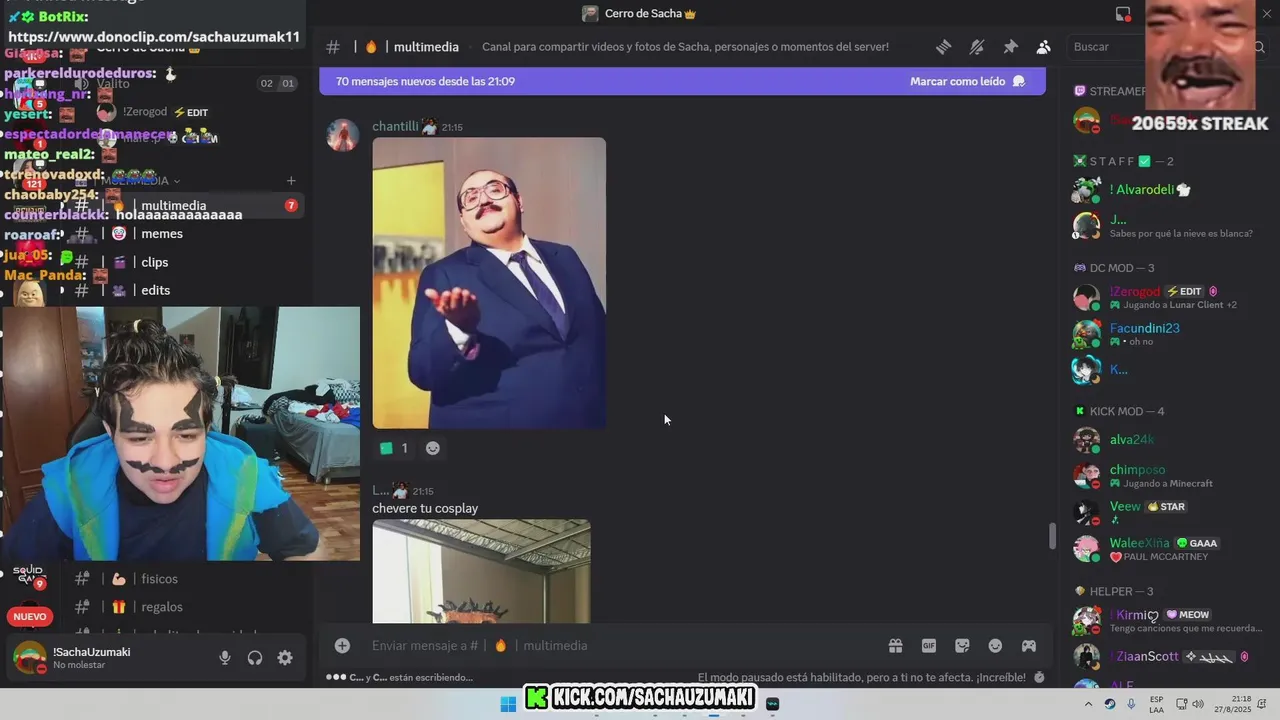
Task: Open the sticker picker
Action: [962, 646]
